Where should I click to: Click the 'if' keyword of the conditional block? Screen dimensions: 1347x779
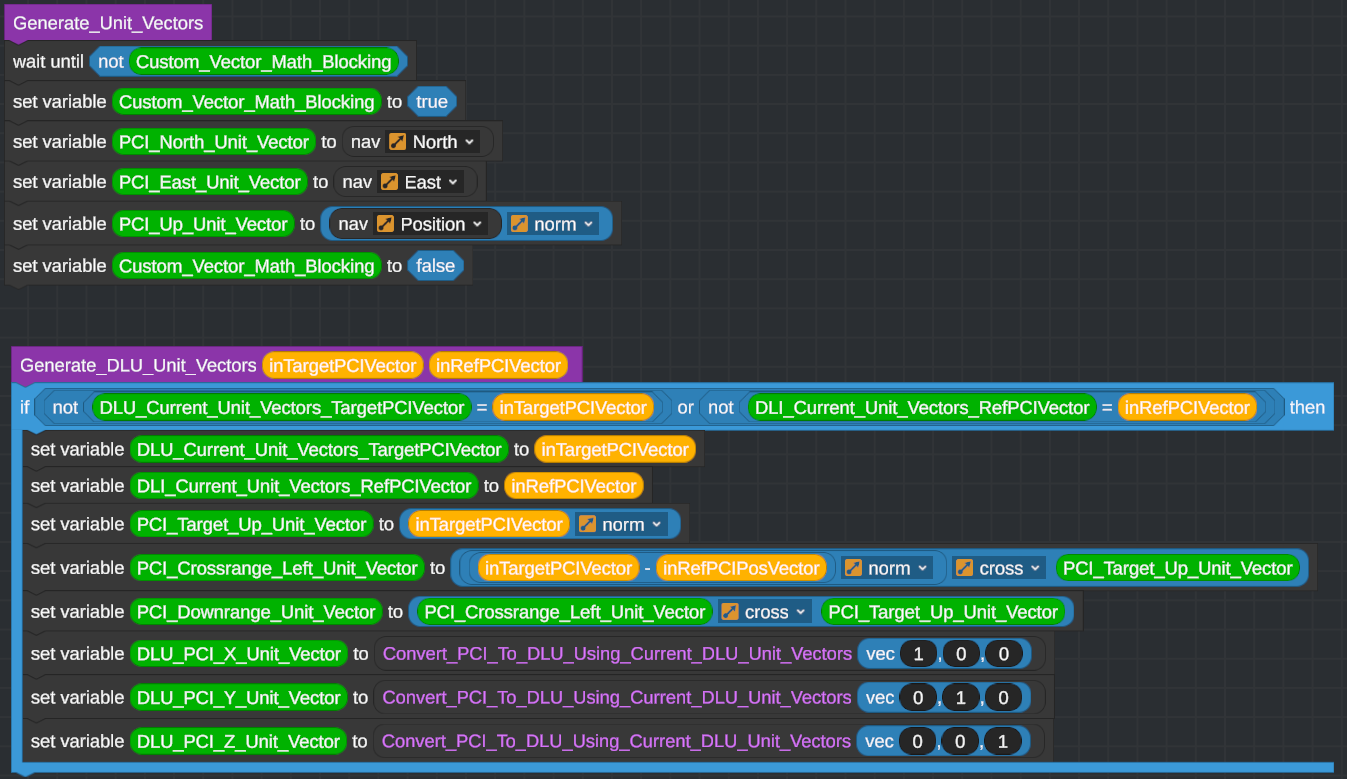[x=25, y=407]
